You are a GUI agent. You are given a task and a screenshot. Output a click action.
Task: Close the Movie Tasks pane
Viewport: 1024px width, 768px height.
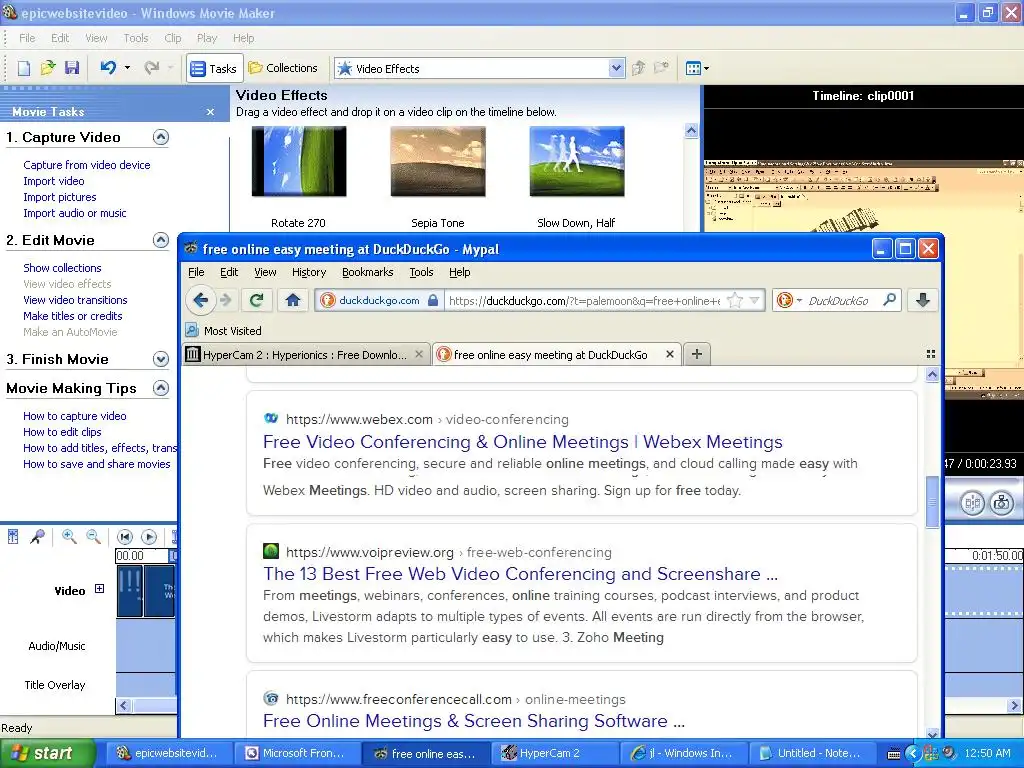tap(210, 112)
